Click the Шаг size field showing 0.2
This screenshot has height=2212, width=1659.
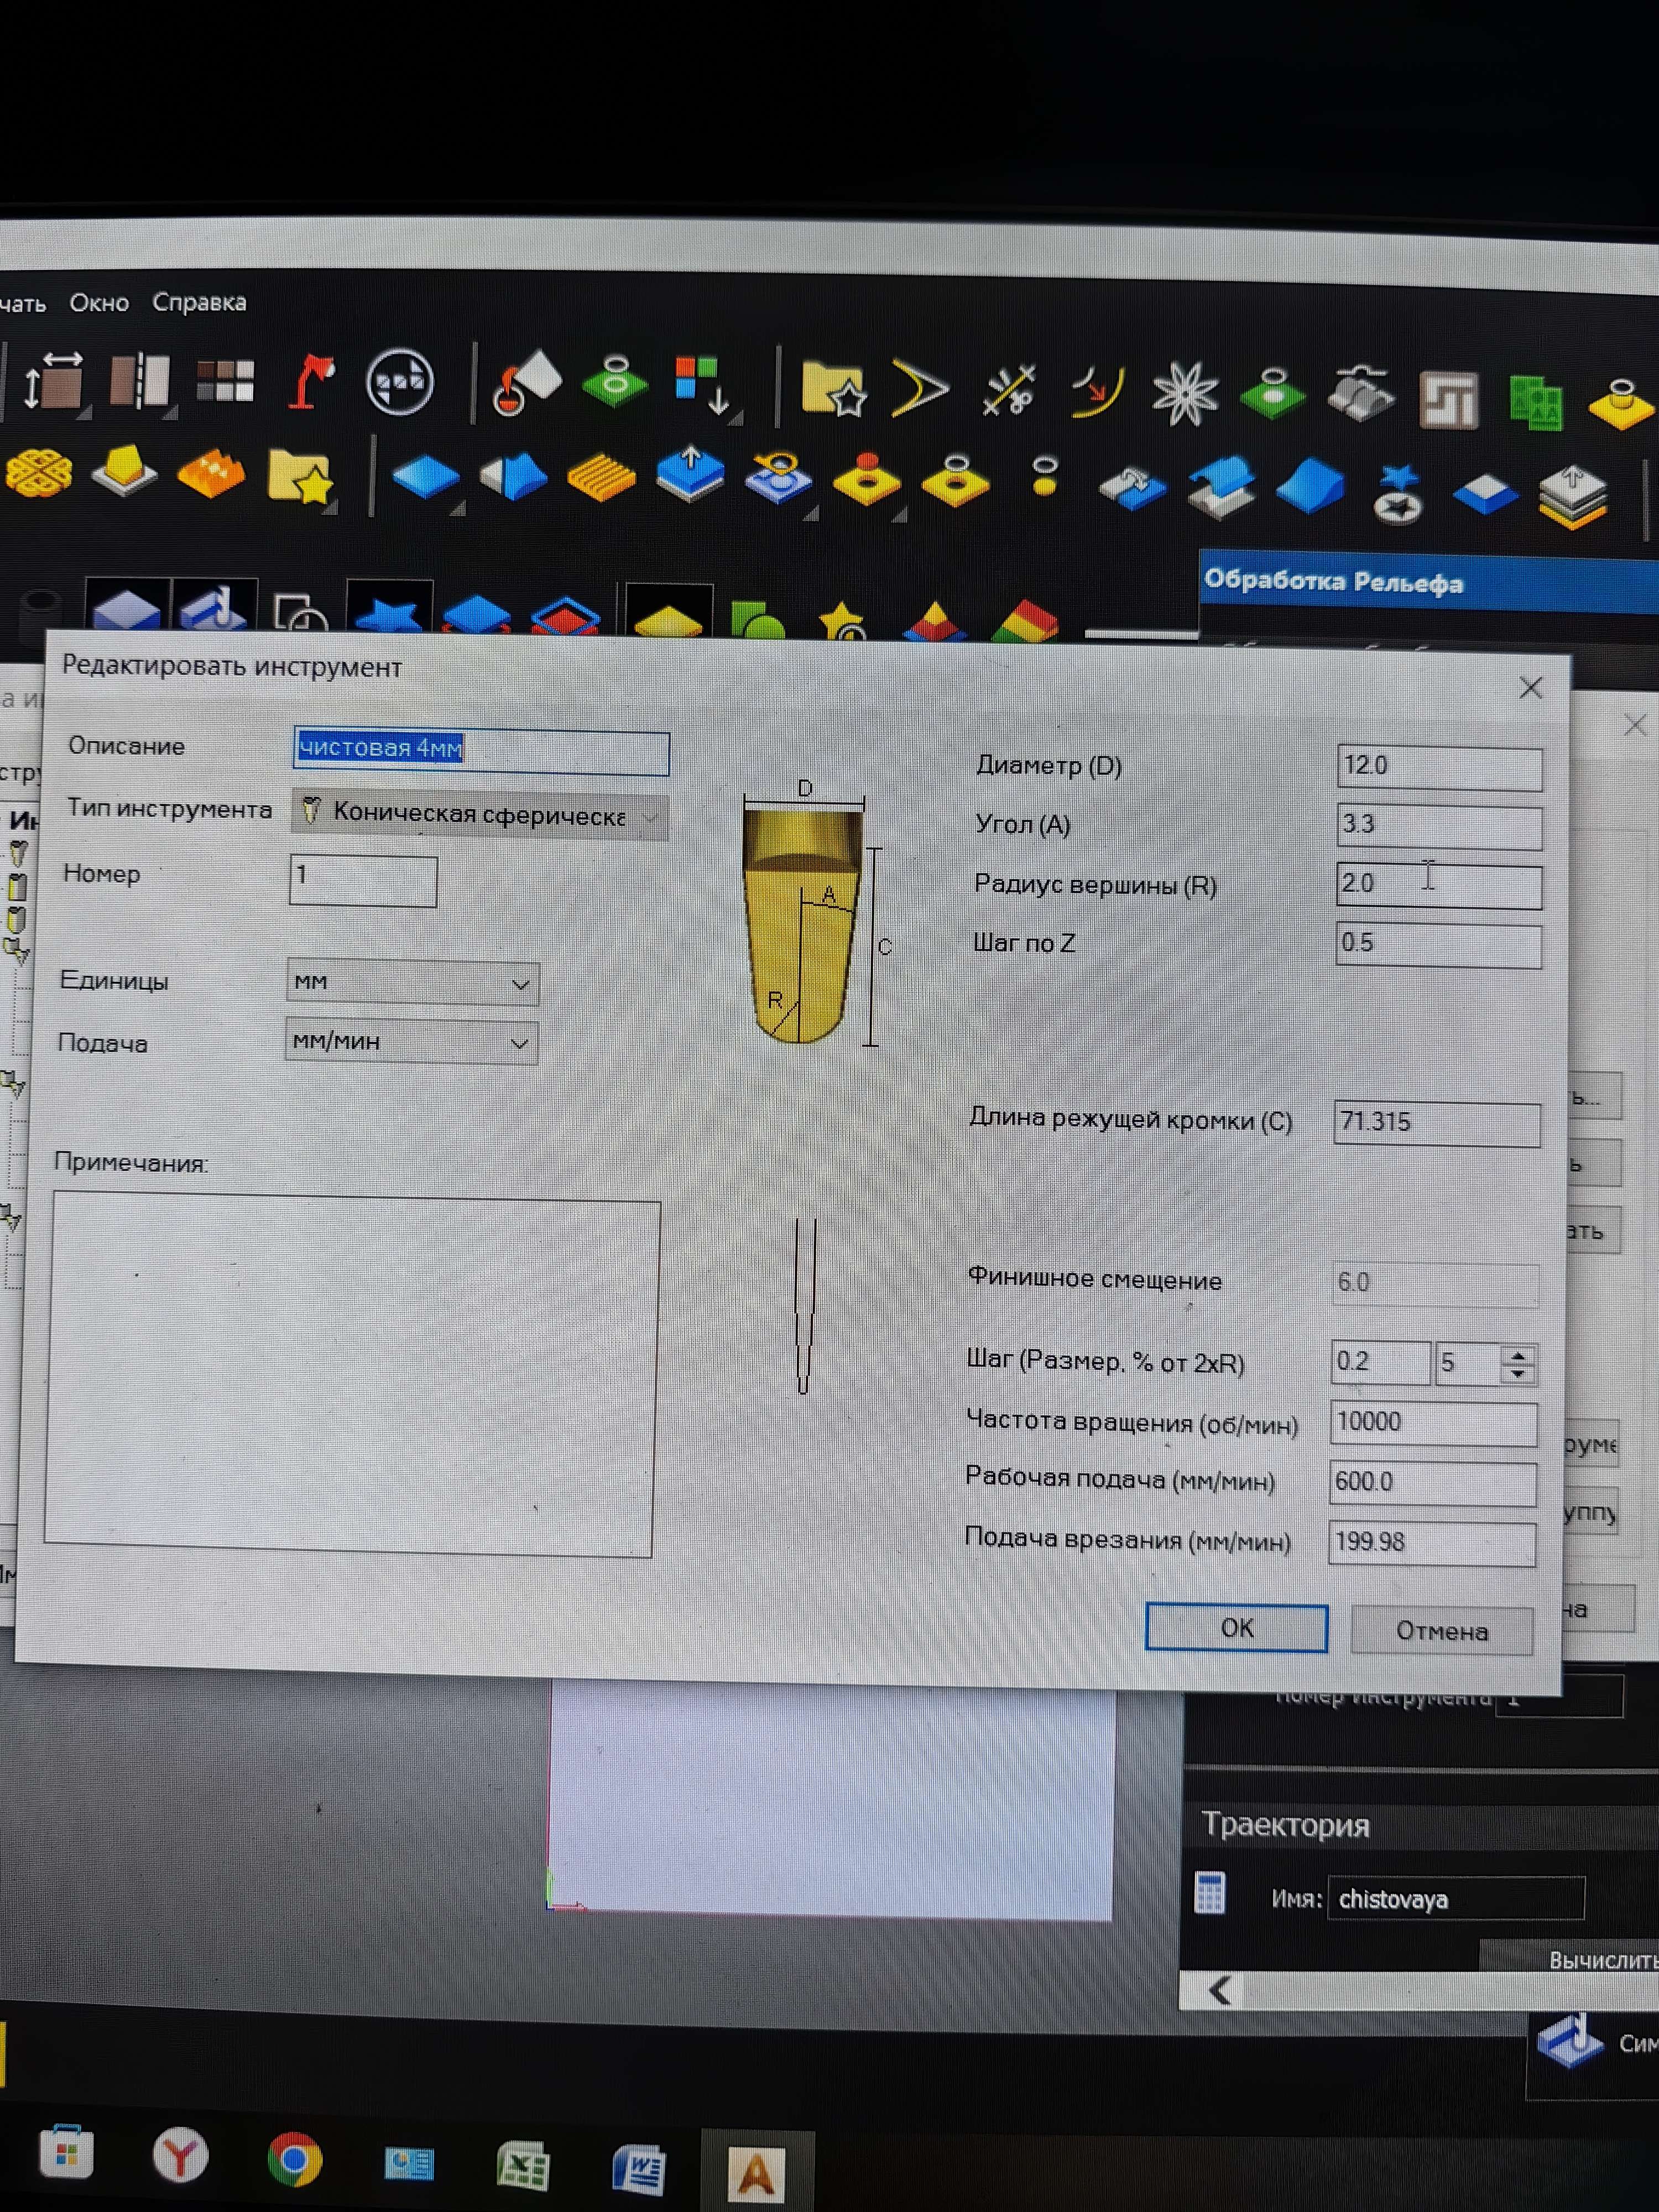point(1380,1362)
